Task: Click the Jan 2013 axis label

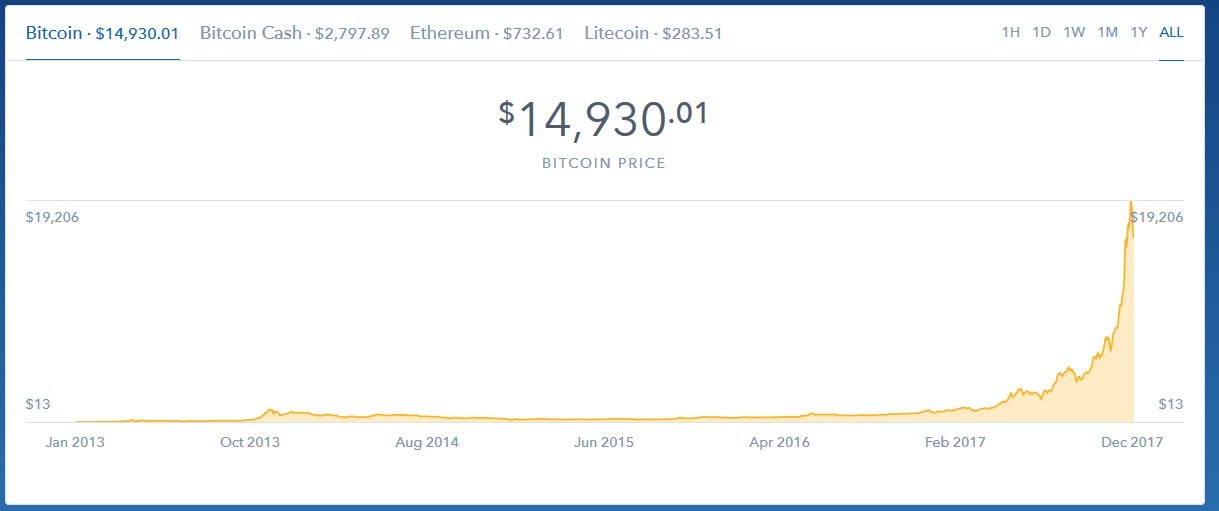Action: 75,441
